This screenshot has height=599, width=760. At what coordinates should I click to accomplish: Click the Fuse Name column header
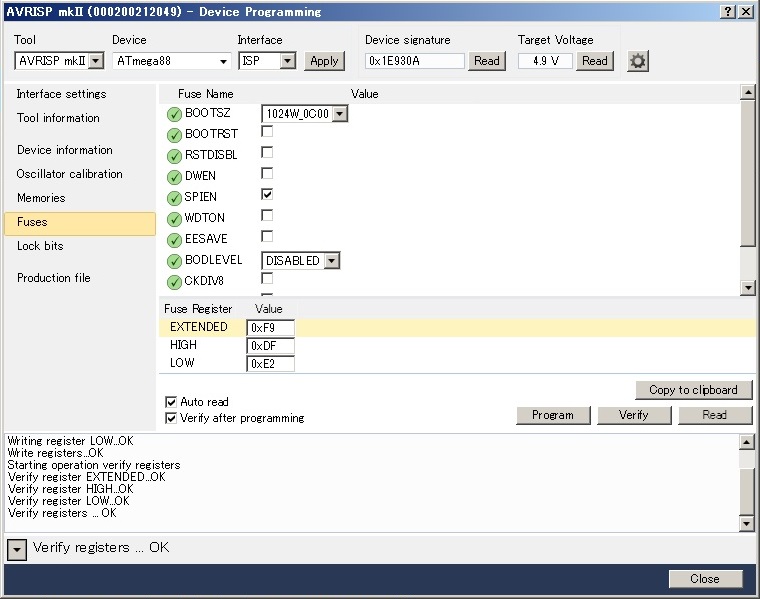206,94
